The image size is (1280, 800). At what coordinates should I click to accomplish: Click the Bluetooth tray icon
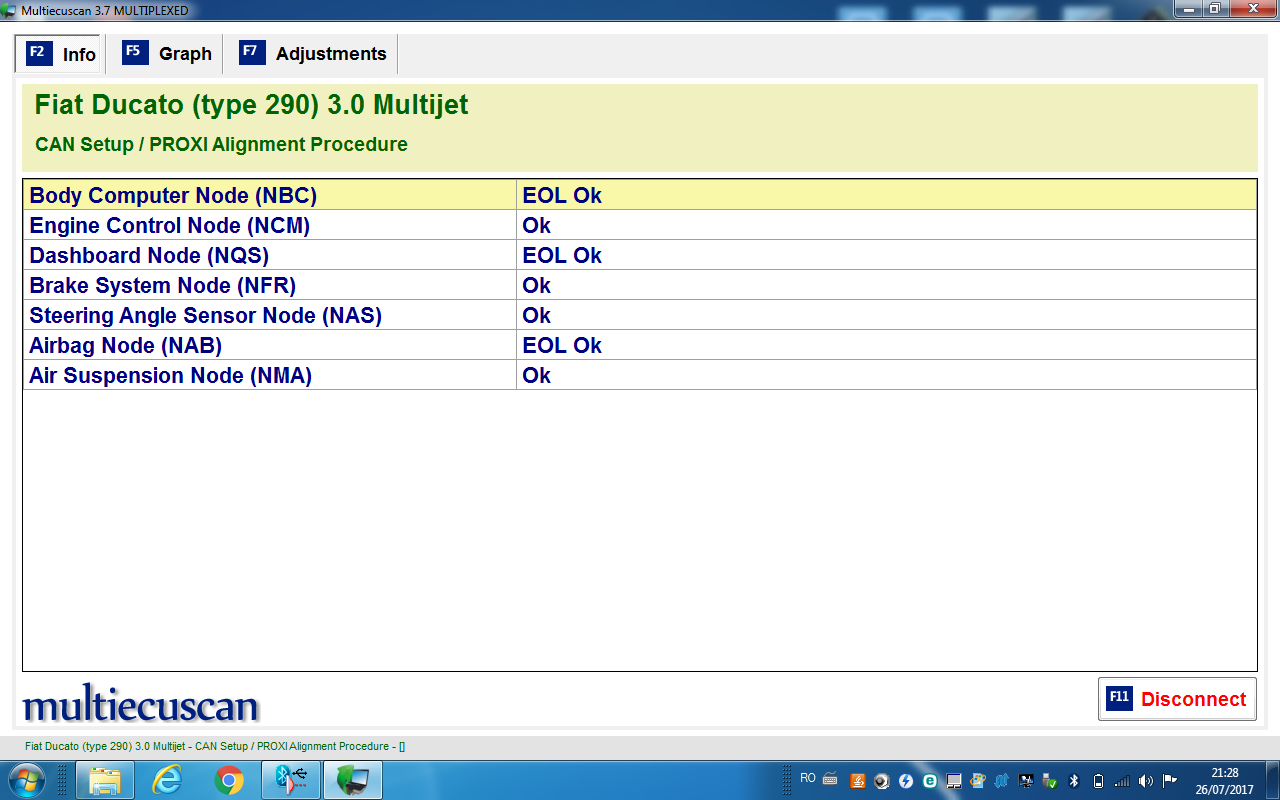1074,780
